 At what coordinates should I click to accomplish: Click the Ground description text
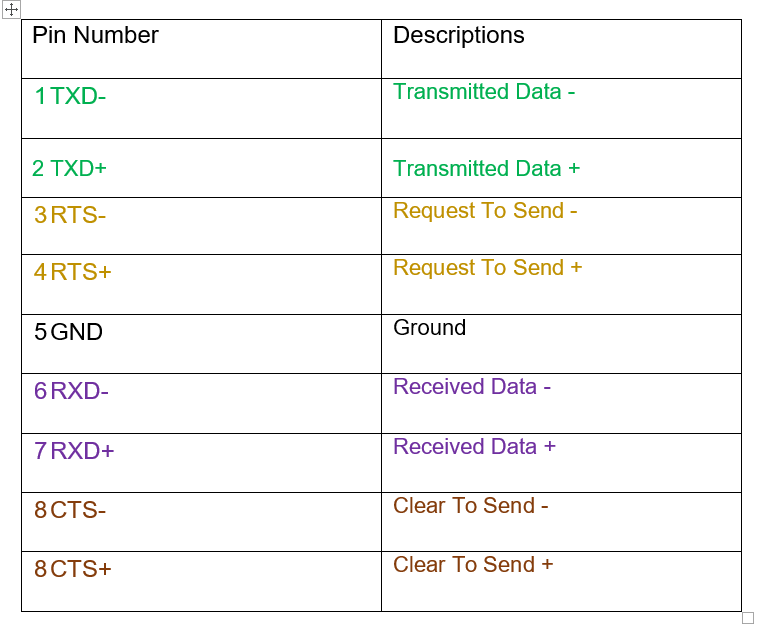[430, 328]
